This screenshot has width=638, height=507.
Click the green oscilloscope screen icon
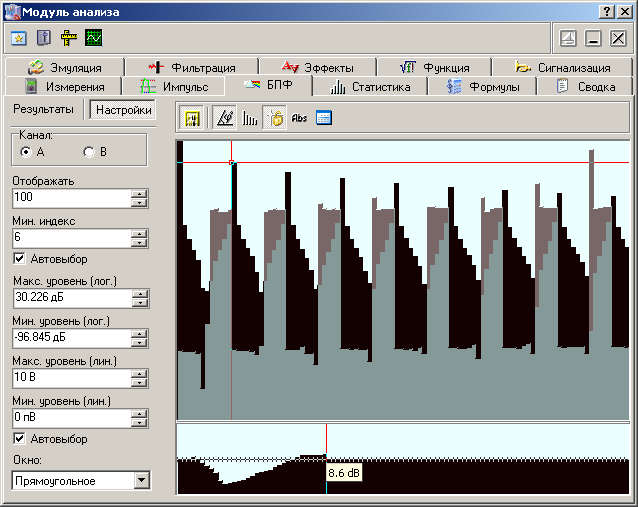click(x=94, y=38)
